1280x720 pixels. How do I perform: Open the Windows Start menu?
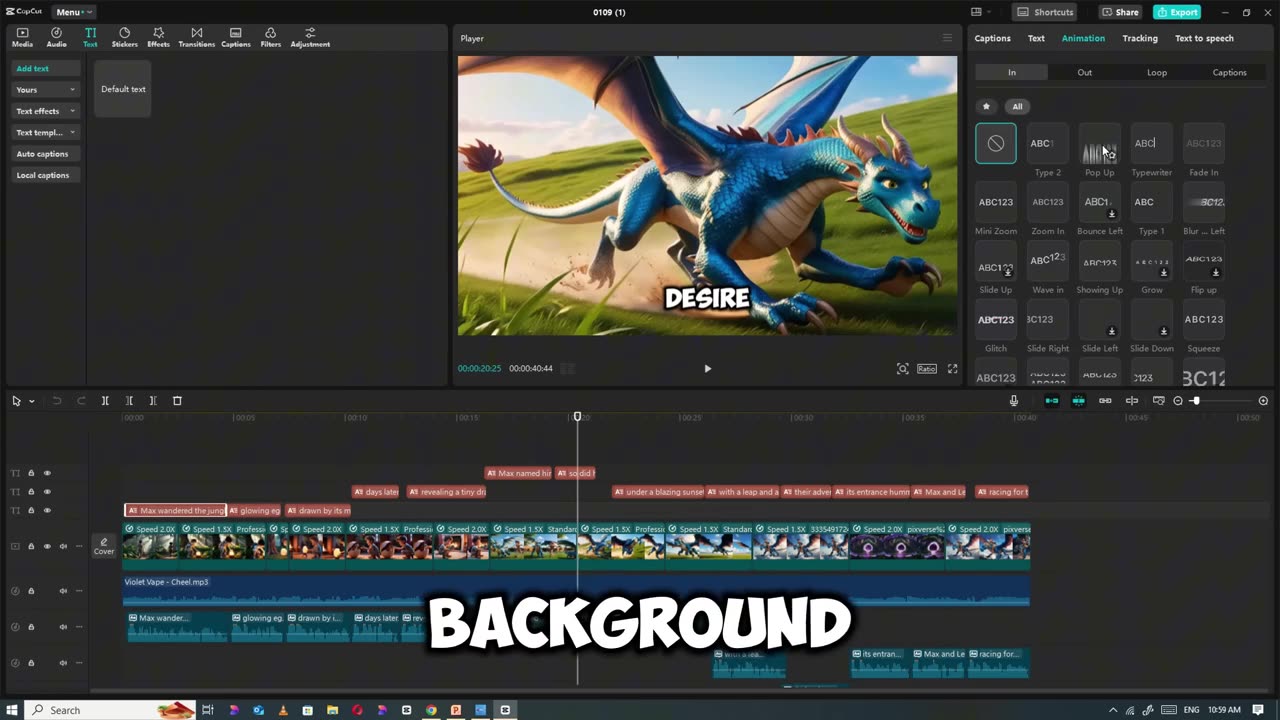[x=13, y=710]
